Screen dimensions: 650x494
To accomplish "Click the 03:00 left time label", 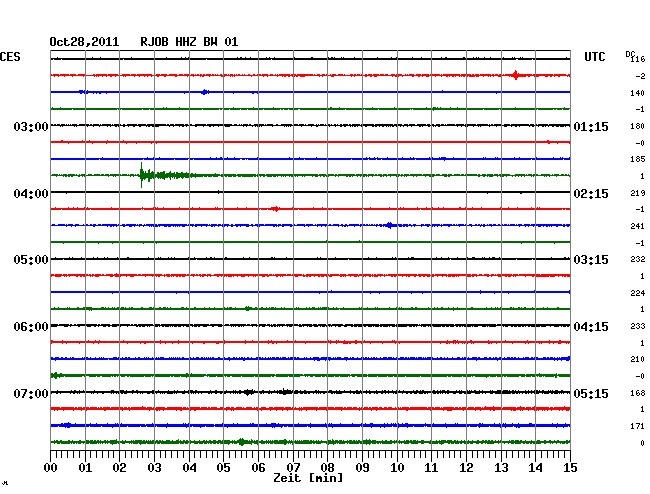I will (31, 127).
